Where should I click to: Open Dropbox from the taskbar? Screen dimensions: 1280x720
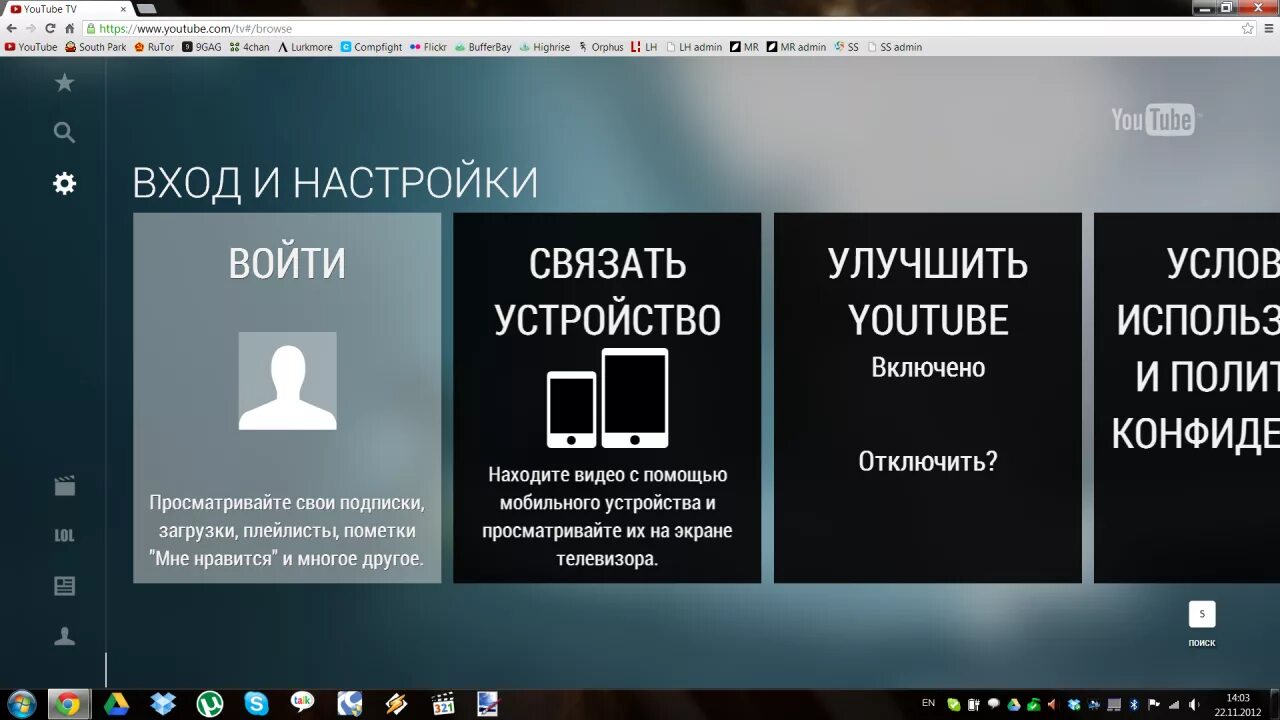[x=163, y=704]
